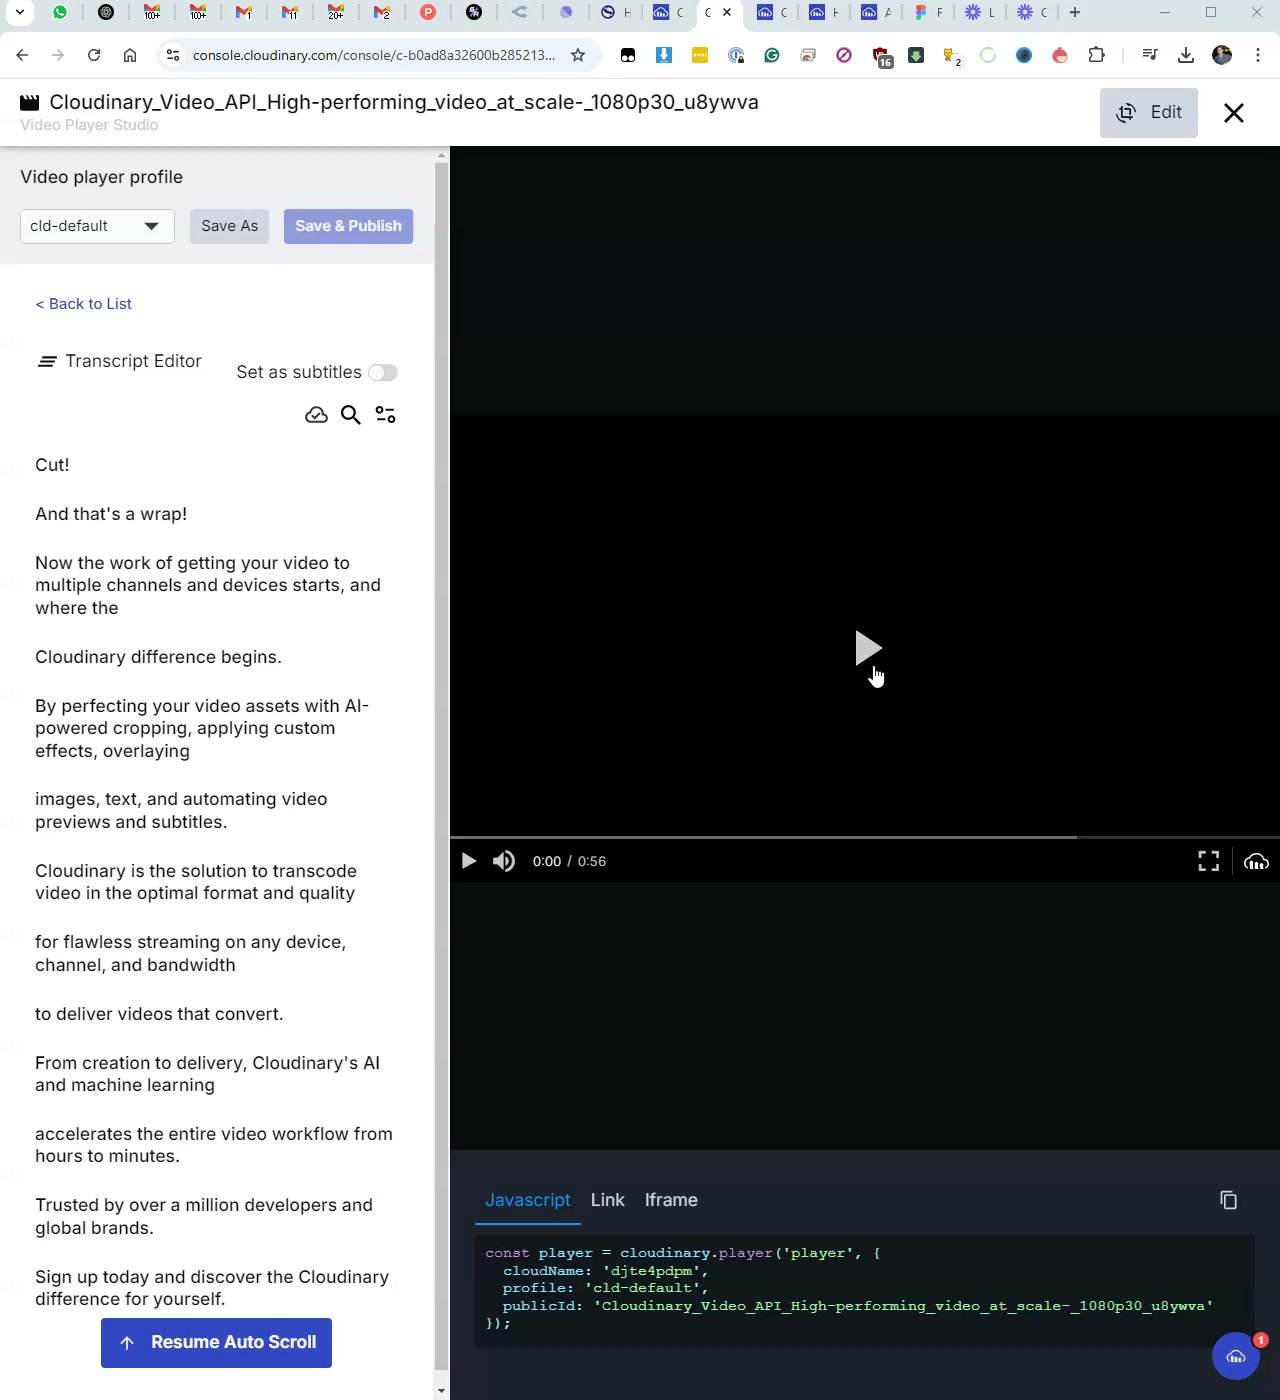Open the browser downloads icon
Screen dimensions: 1280x1400
pyautogui.click(x=1186, y=55)
